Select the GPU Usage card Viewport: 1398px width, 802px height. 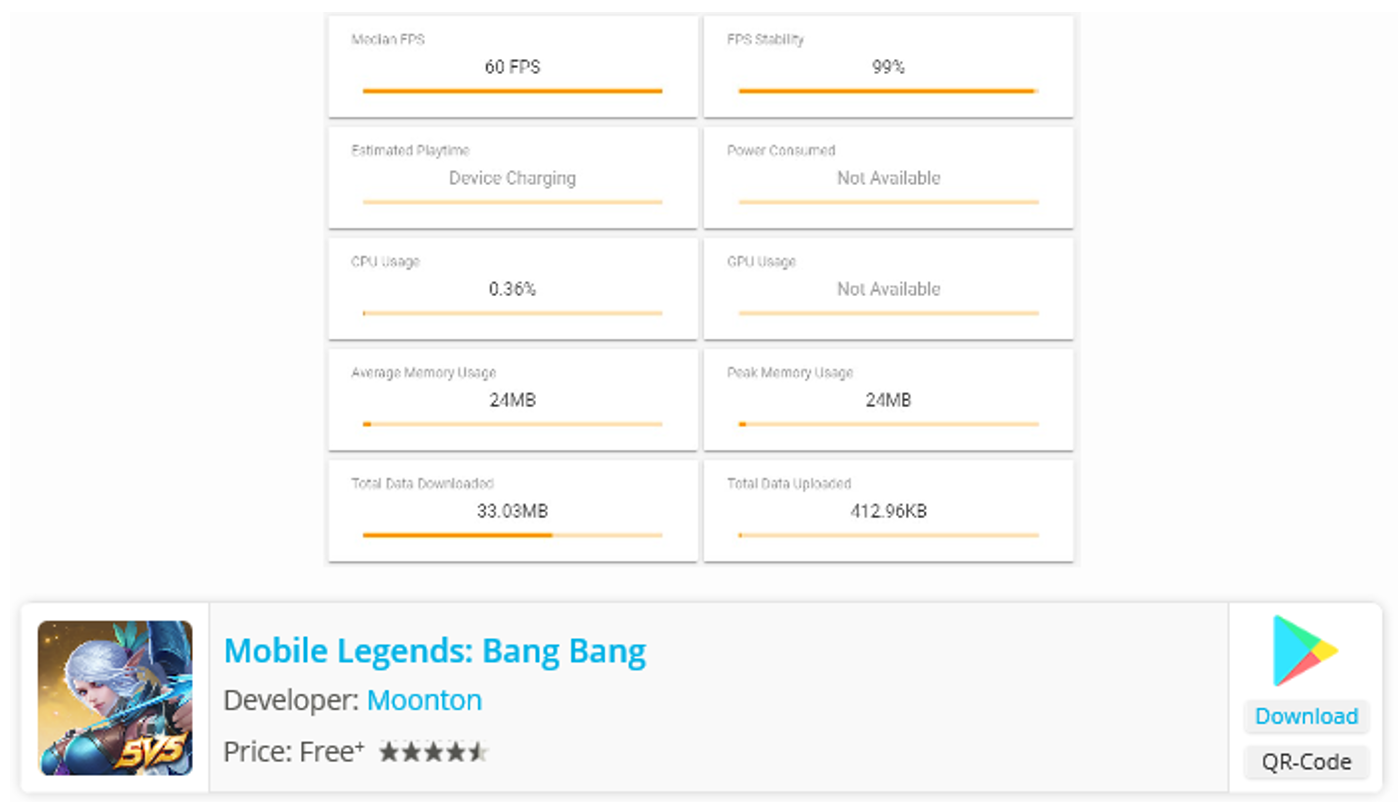888,287
